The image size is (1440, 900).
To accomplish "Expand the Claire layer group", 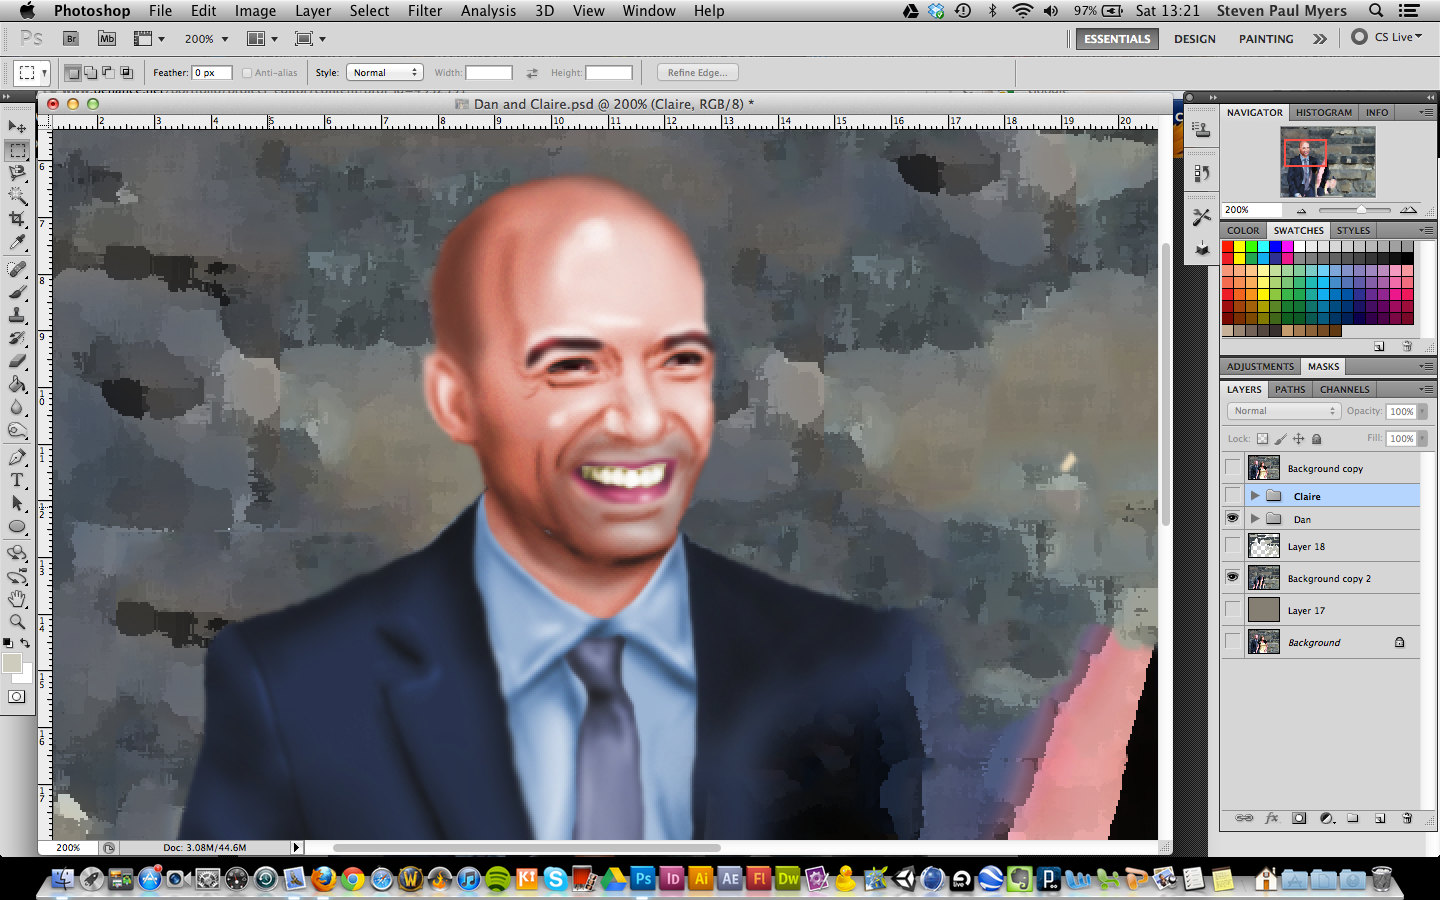I will [x=1254, y=496].
